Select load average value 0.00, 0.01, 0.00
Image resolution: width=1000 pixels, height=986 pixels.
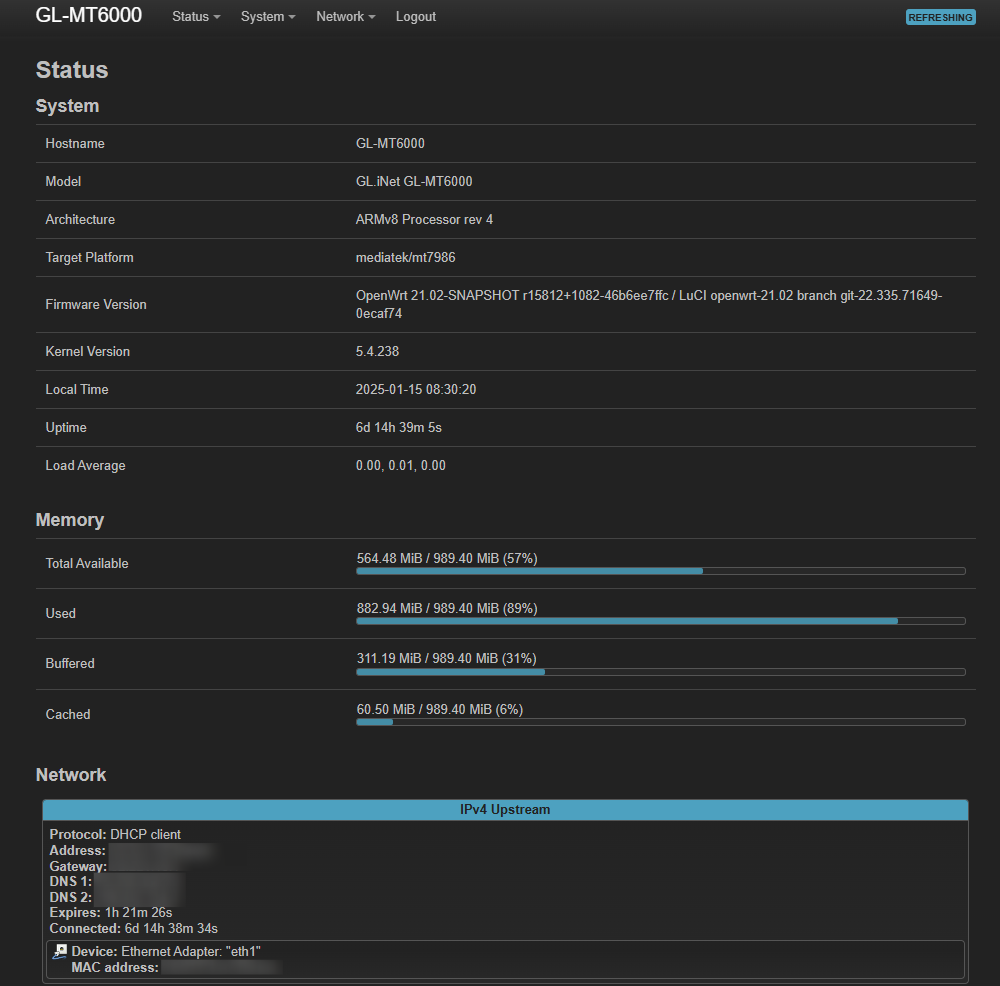401,466
